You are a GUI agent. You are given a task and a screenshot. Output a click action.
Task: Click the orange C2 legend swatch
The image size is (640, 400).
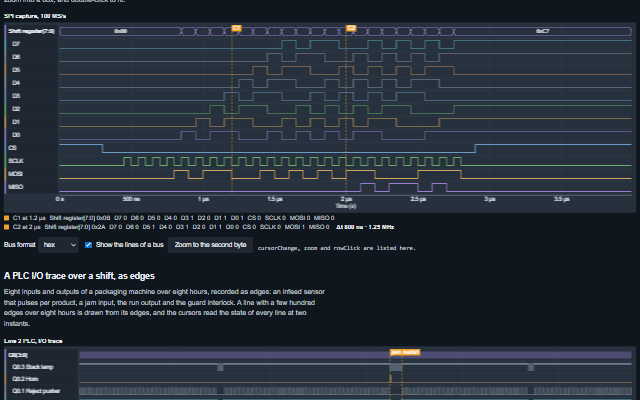point(6,227)
